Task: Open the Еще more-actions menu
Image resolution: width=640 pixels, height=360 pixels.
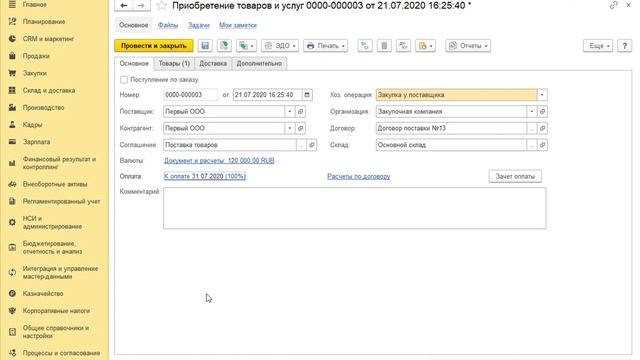Action: point(598,46)
